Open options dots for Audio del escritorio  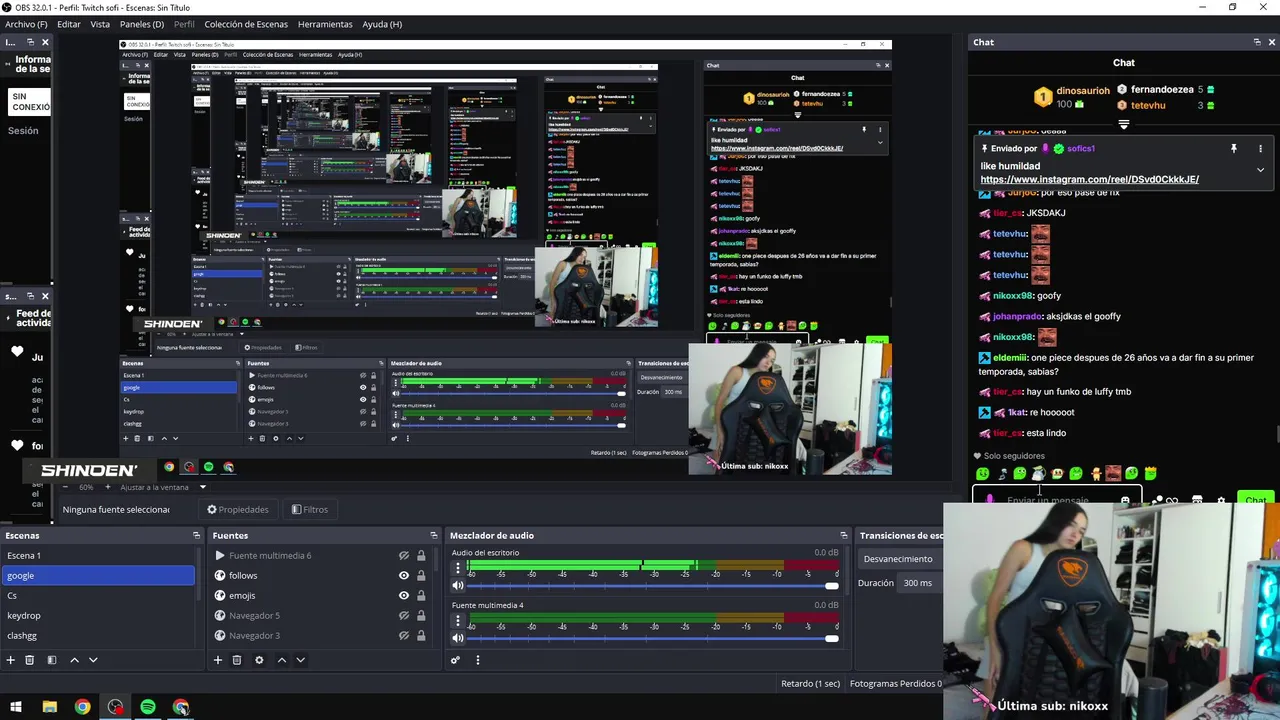pos(458,569)
